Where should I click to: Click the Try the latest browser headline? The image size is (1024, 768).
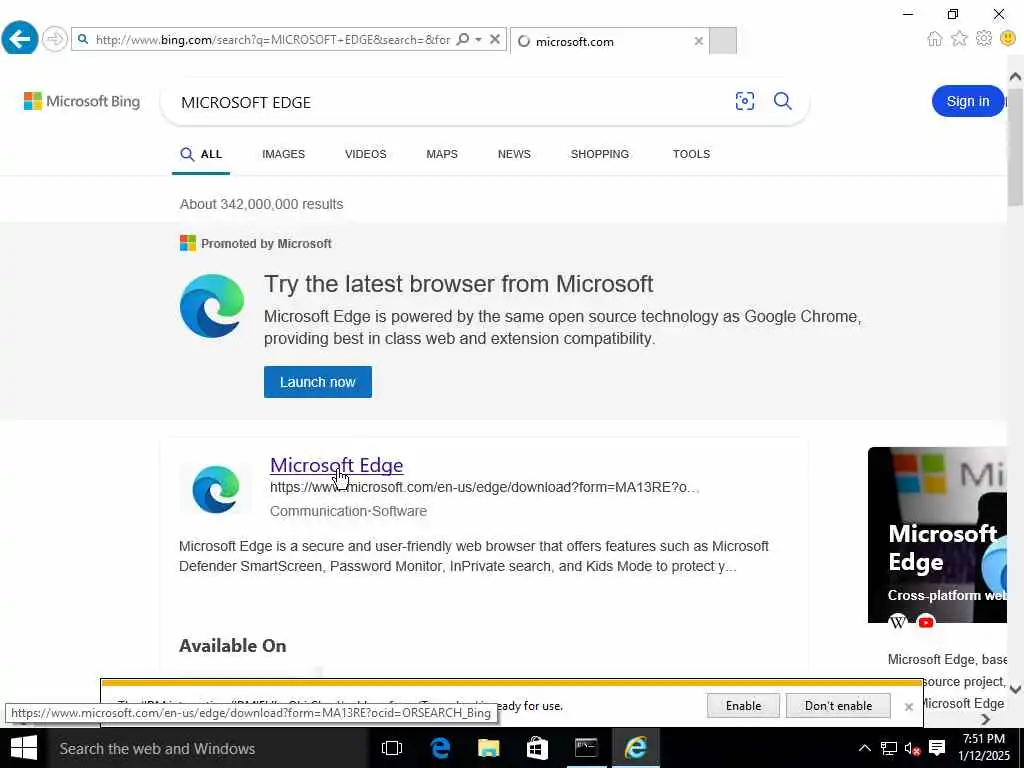coord(458,284)
